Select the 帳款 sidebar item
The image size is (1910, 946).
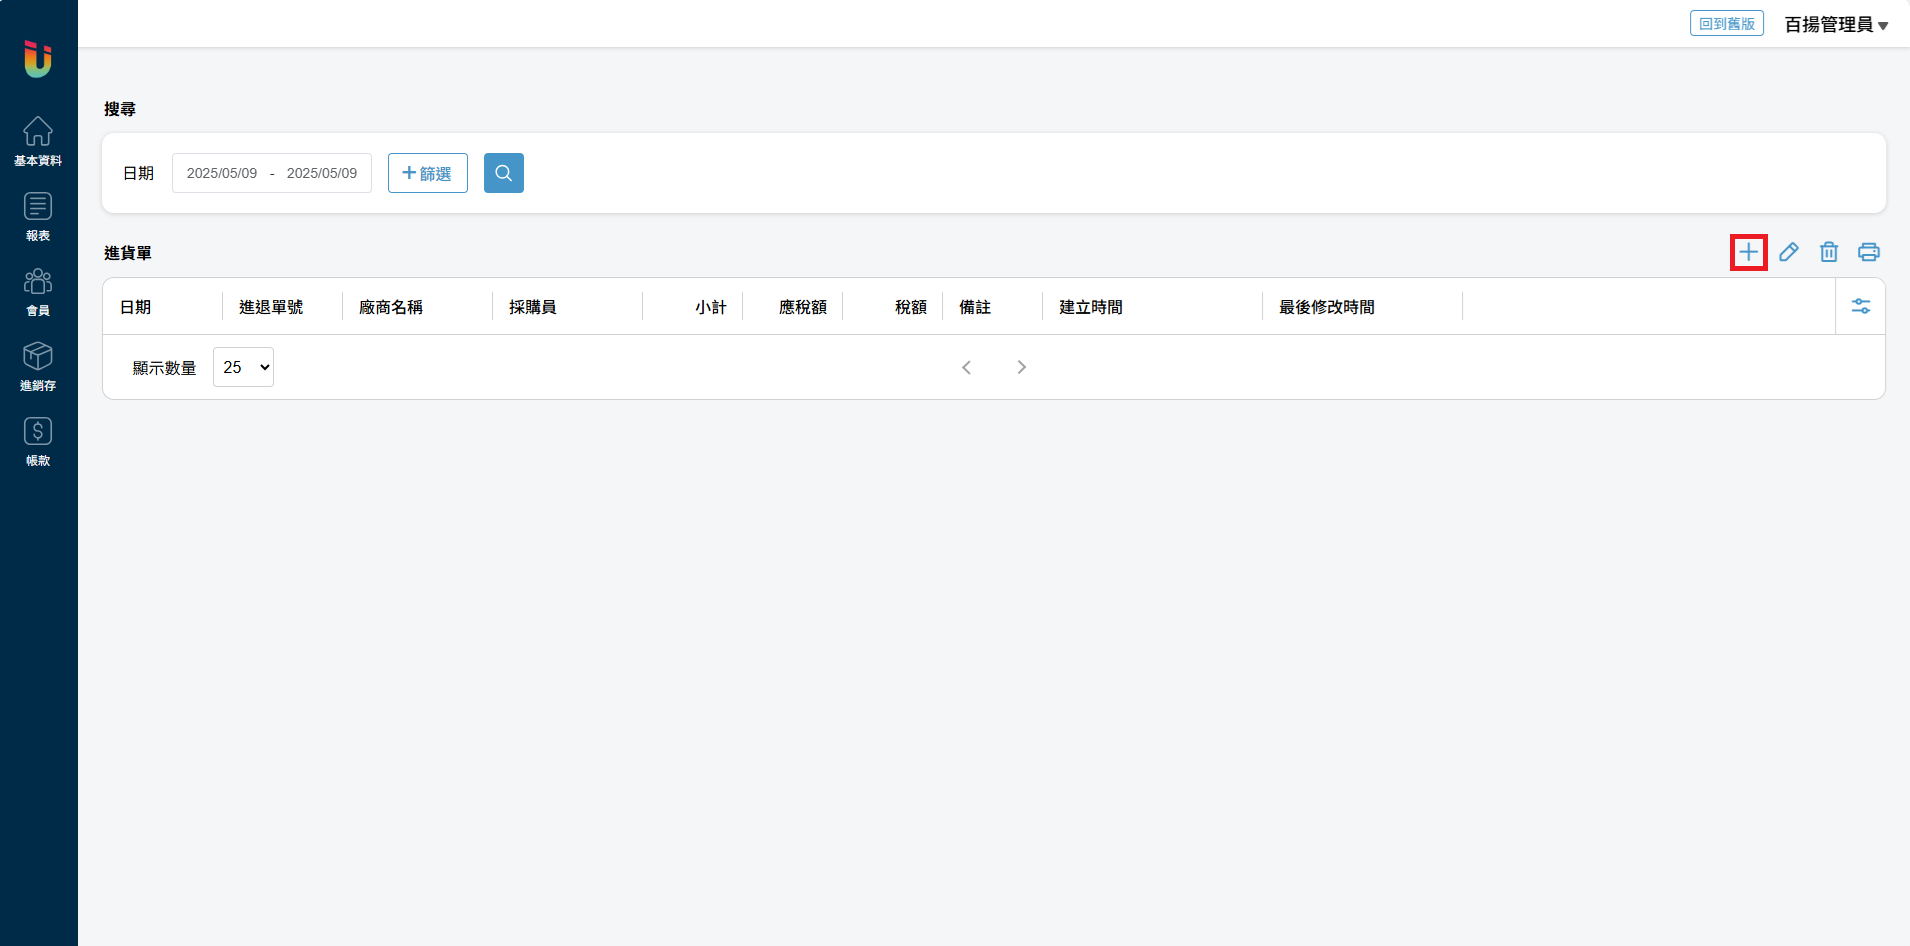click(x=38, y=441)
